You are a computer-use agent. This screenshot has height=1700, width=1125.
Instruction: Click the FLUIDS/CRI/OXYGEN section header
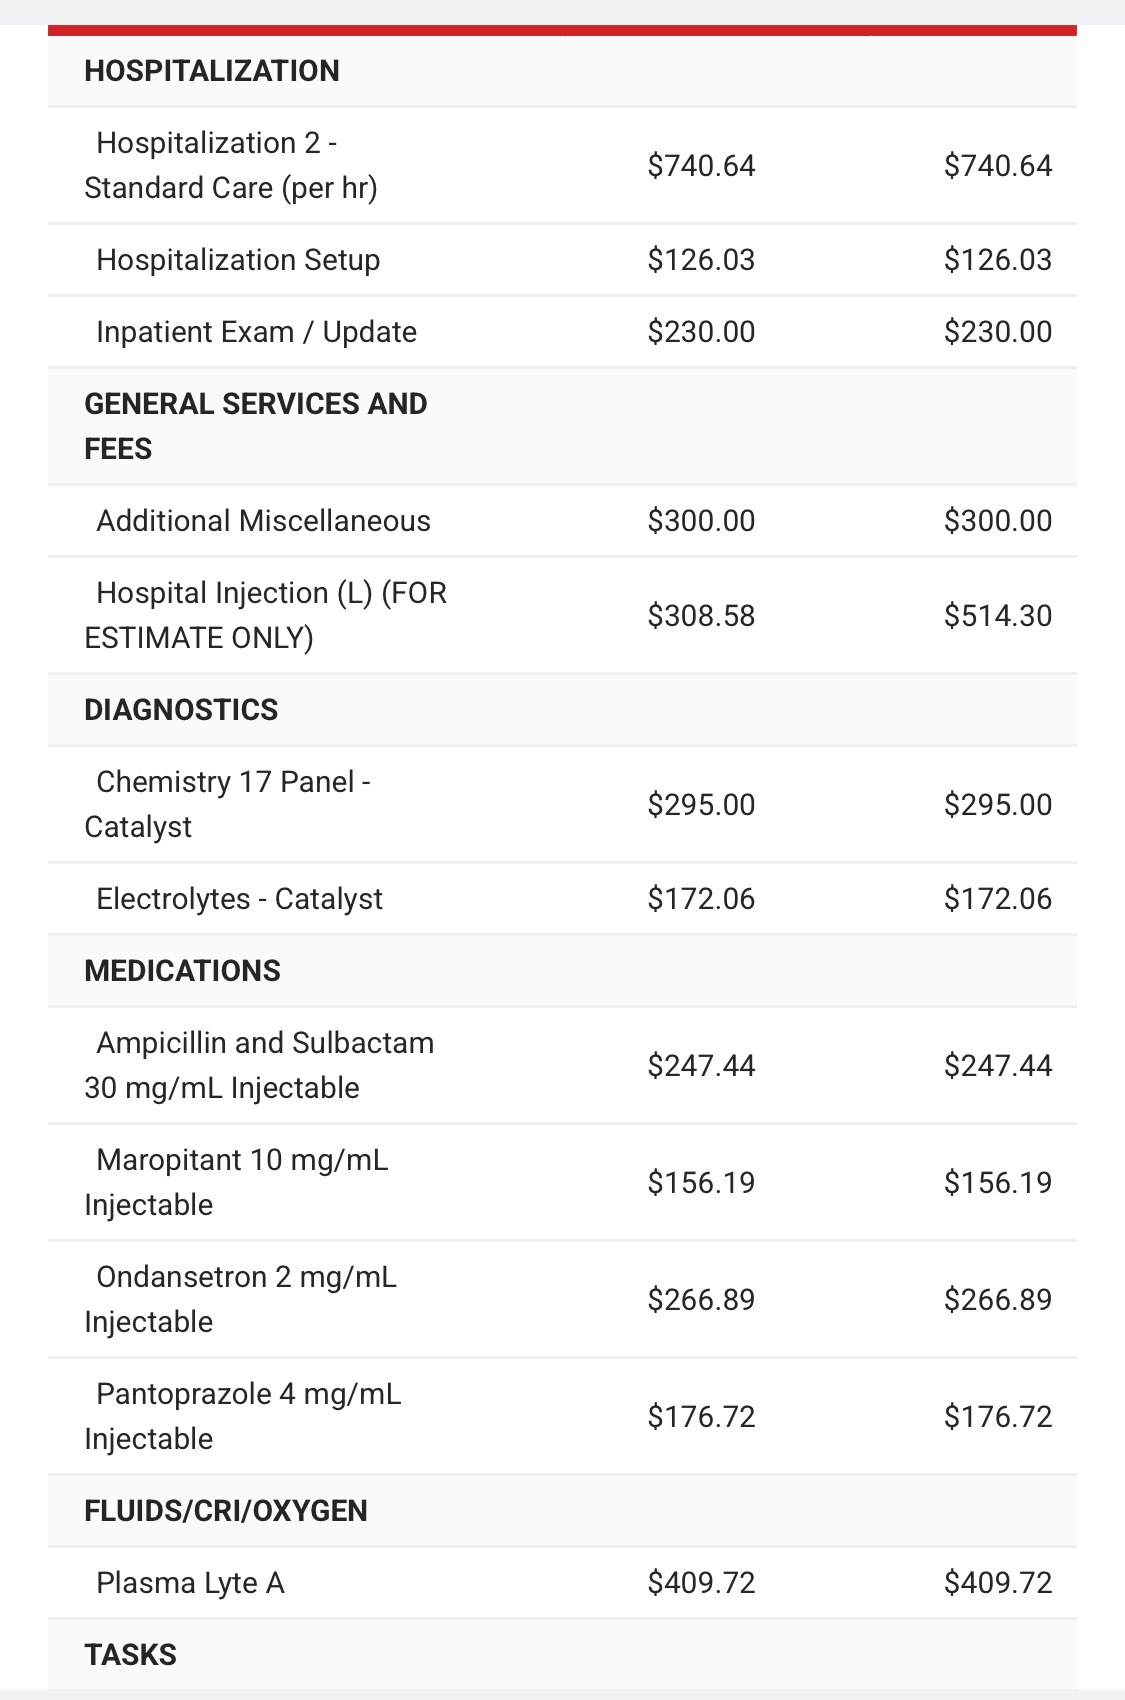coord(226,1511)
